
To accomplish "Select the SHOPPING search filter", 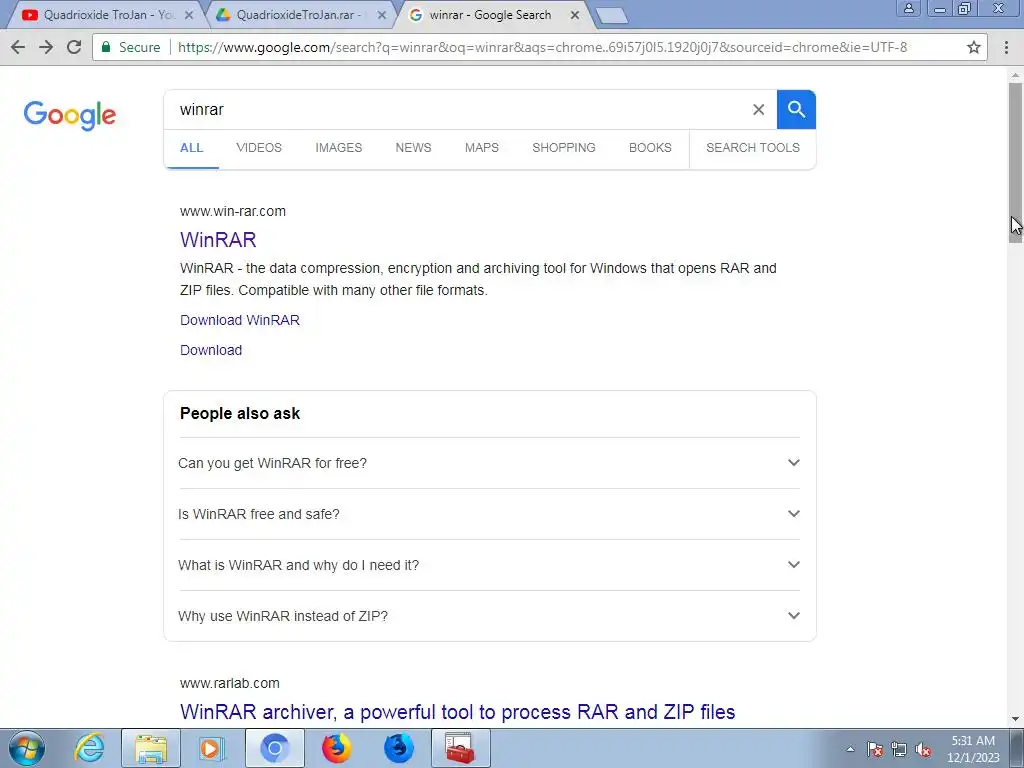I will click(x=564, y=148).
